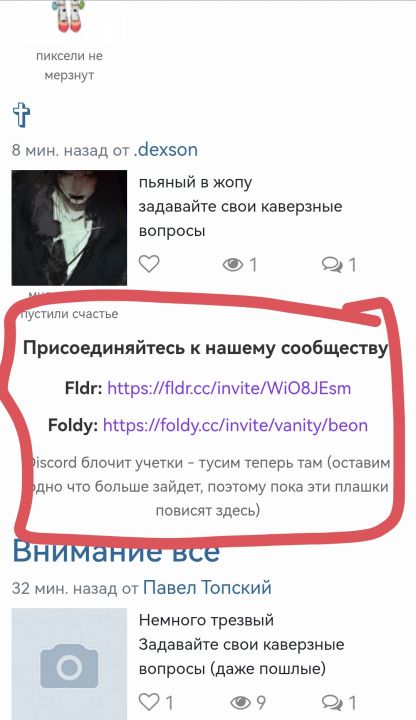Like the .dexson post with heart icon
416x720 pixels.
point(149,264)
